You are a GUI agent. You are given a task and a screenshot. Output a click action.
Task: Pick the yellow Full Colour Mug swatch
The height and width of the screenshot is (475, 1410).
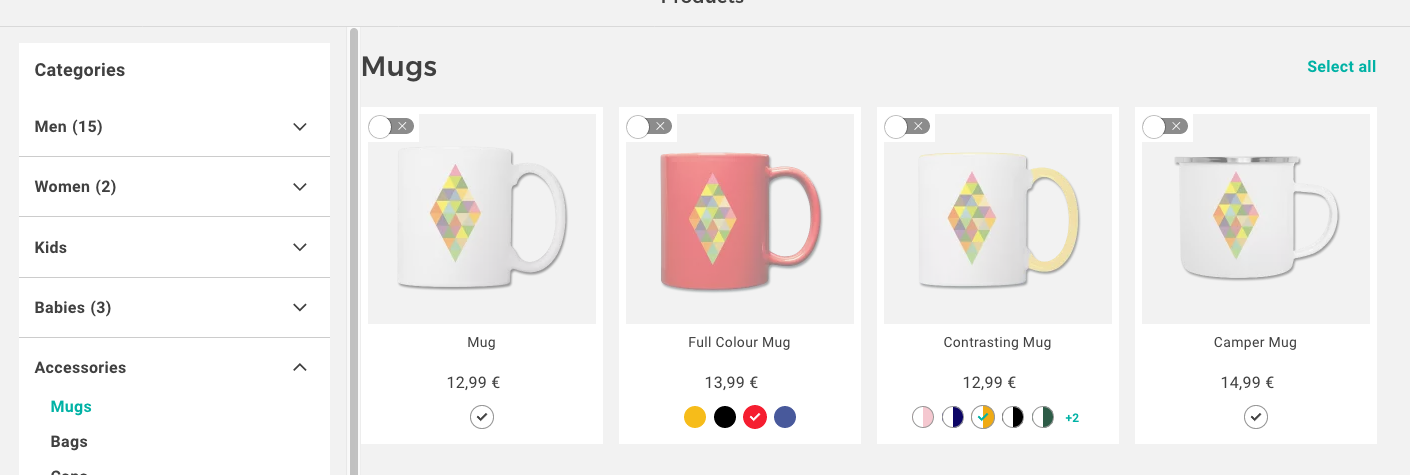(x=695, y=417)
